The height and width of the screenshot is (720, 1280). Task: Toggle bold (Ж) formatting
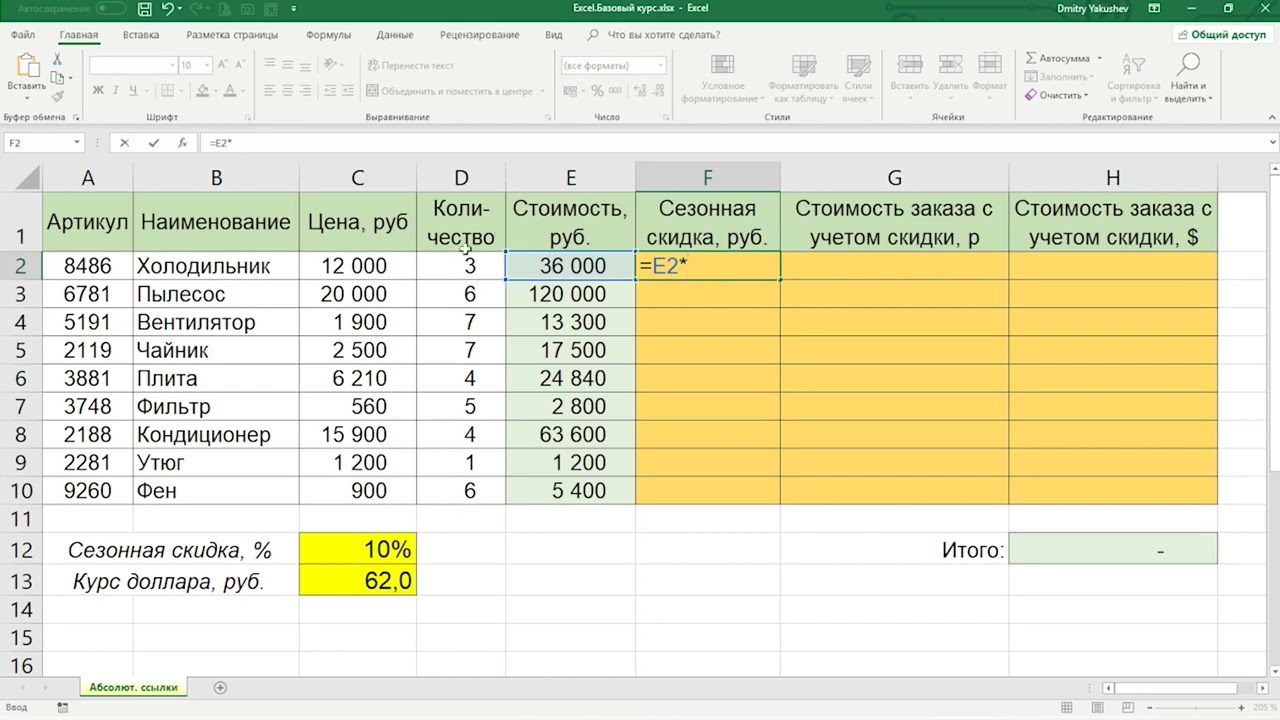click(98, 90)
